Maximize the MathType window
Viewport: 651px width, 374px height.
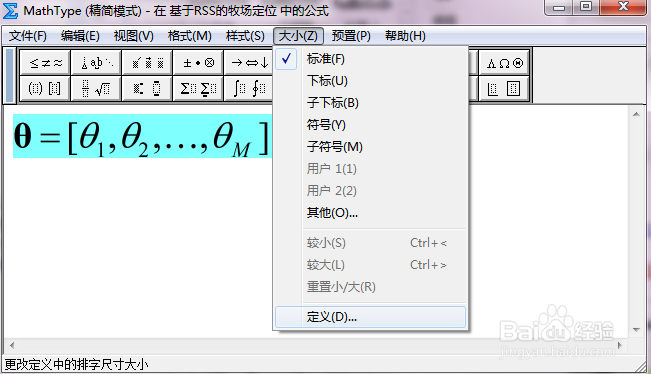586,7
